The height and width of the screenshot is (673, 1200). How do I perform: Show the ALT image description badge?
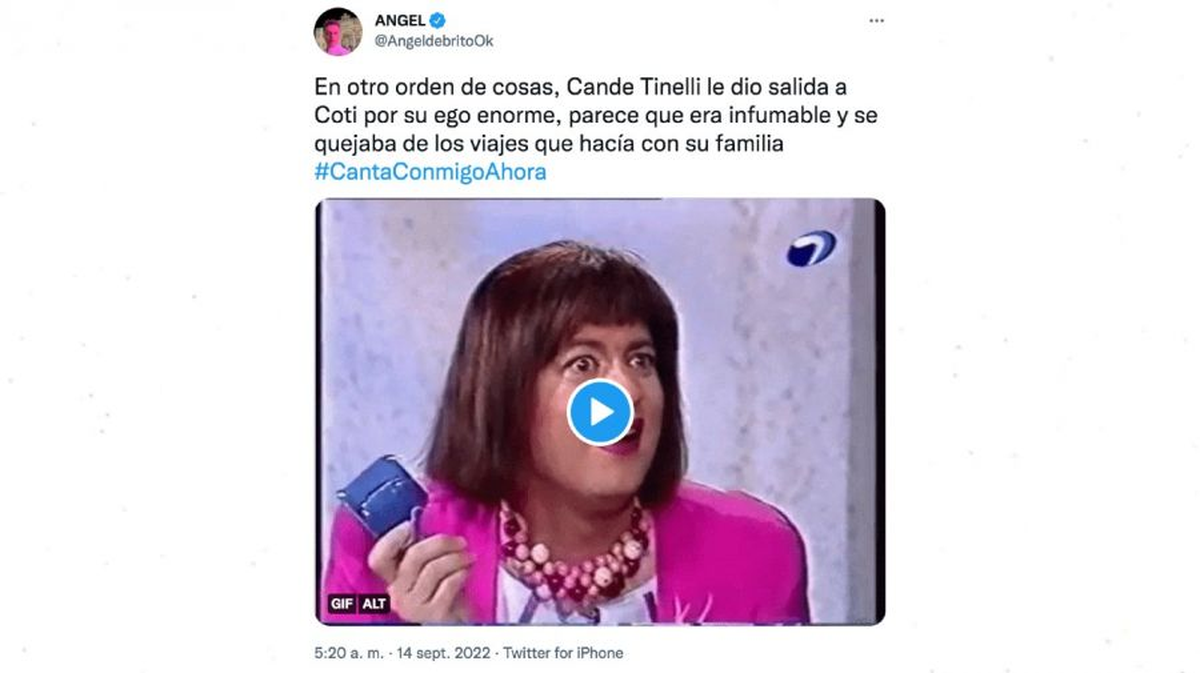pyautogui.click(x=375, y=604)
